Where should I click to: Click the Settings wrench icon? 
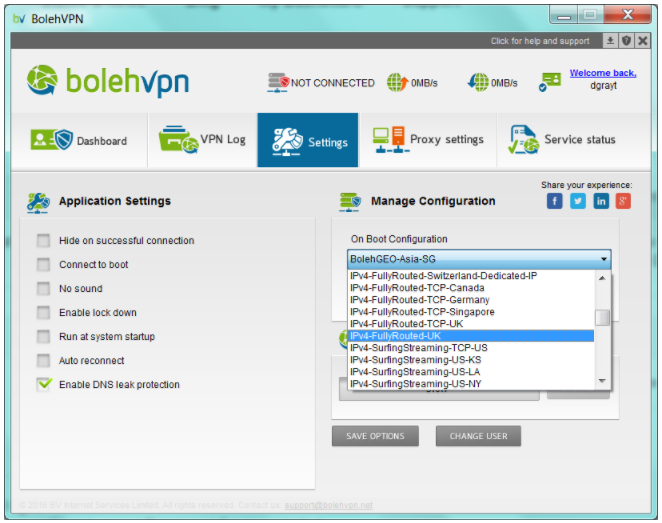coord(287,141)
